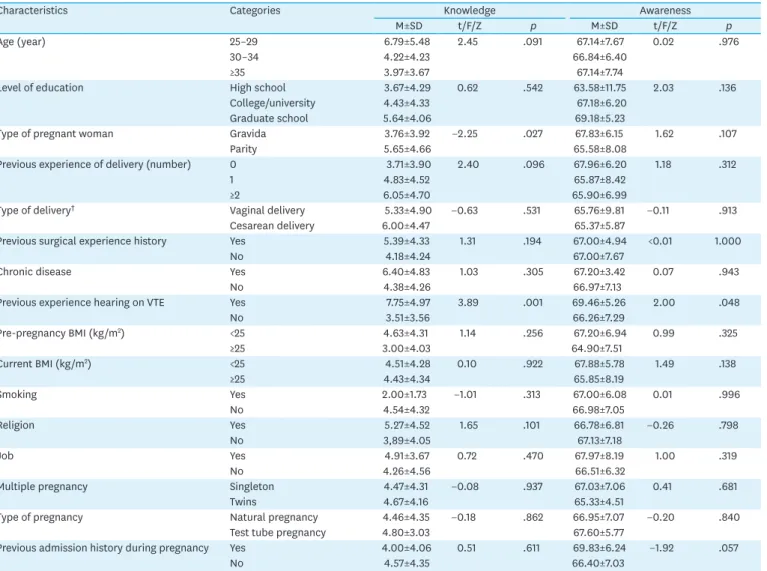
Task: Click the awareness value 69.83±6.24
Action: [x=599, y=548]
